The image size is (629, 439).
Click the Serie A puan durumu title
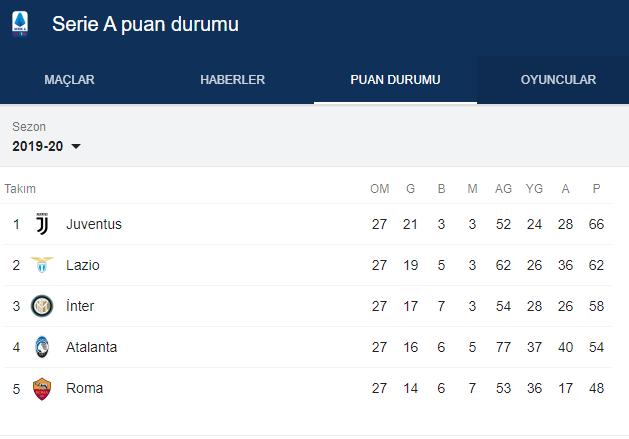145,24
